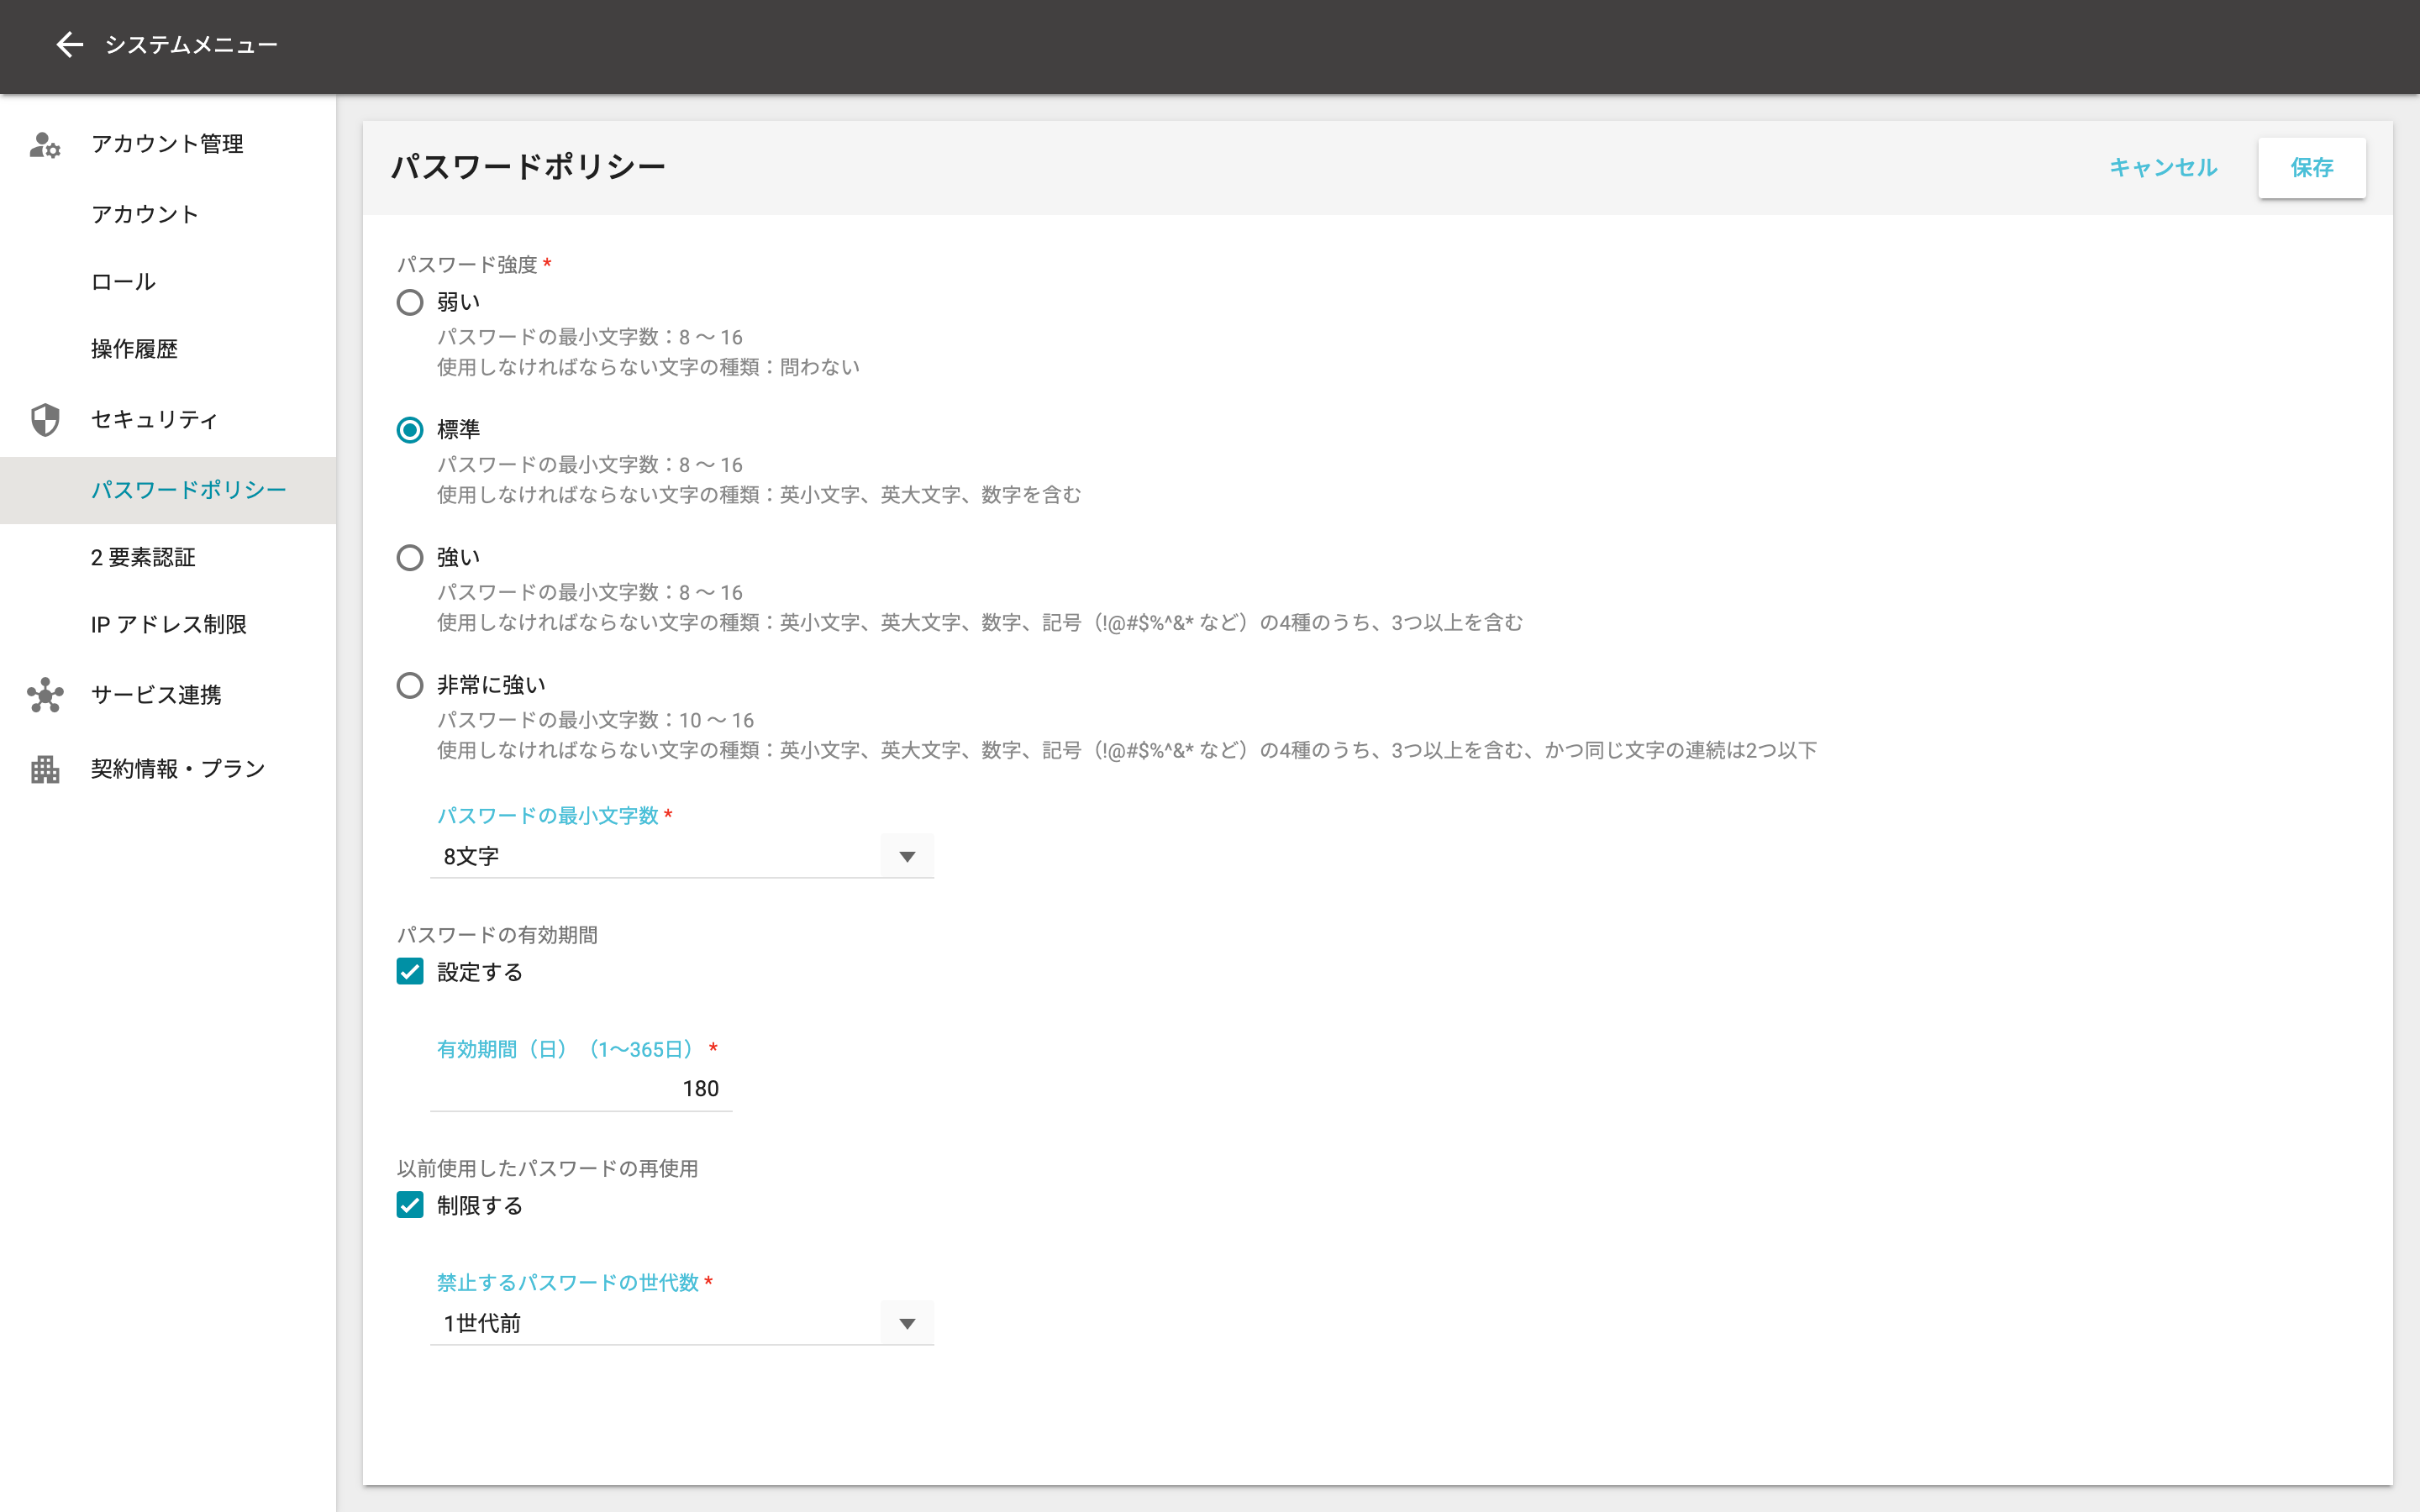
Task: Toggle the 制限する reuse checkbox
Action: coord(410,1205)
